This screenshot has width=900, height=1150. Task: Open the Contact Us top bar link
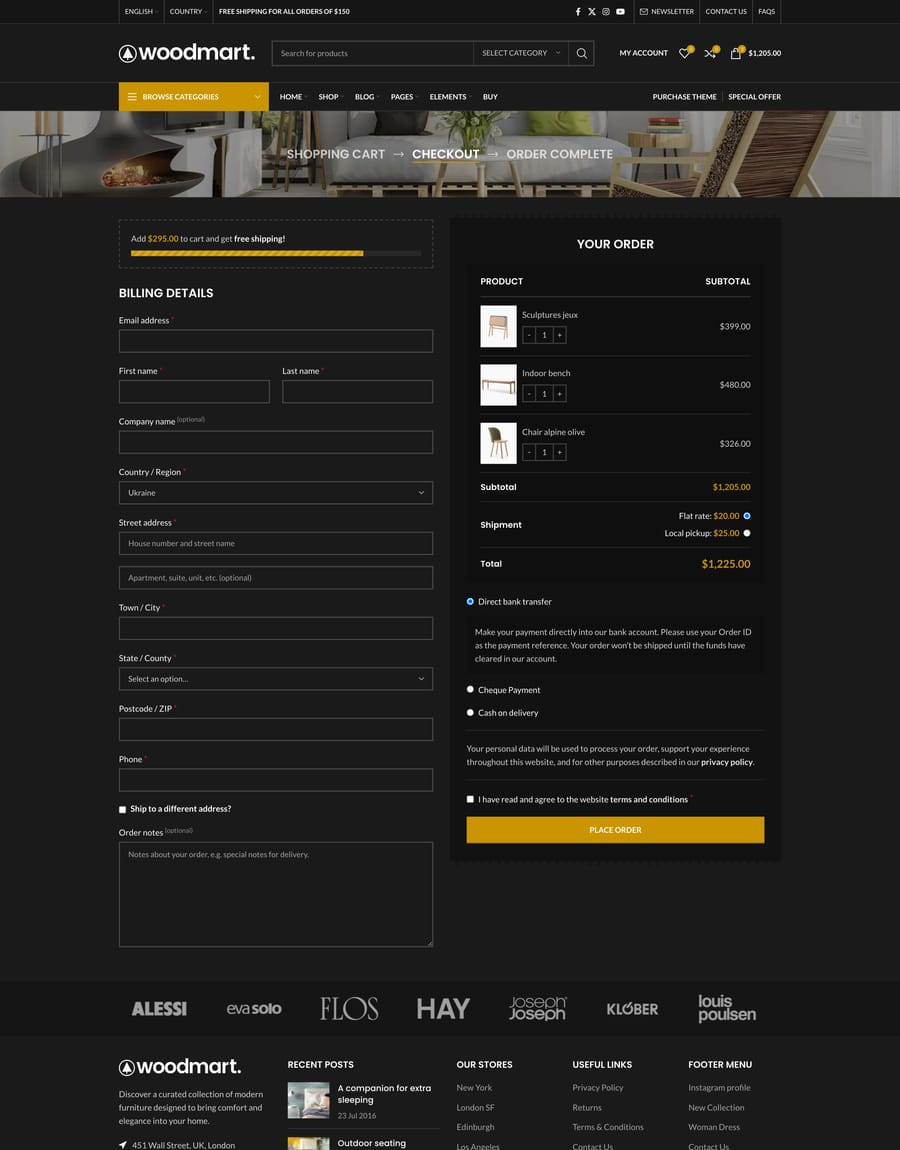(725, 12)
